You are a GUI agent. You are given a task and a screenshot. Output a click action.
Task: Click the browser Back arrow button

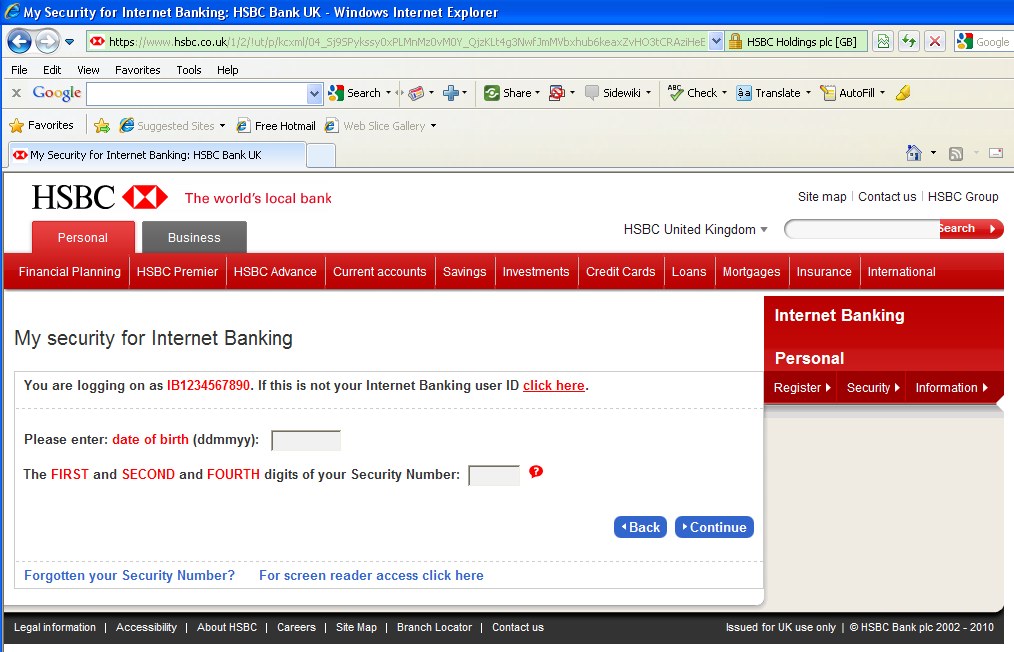(19, 41)
